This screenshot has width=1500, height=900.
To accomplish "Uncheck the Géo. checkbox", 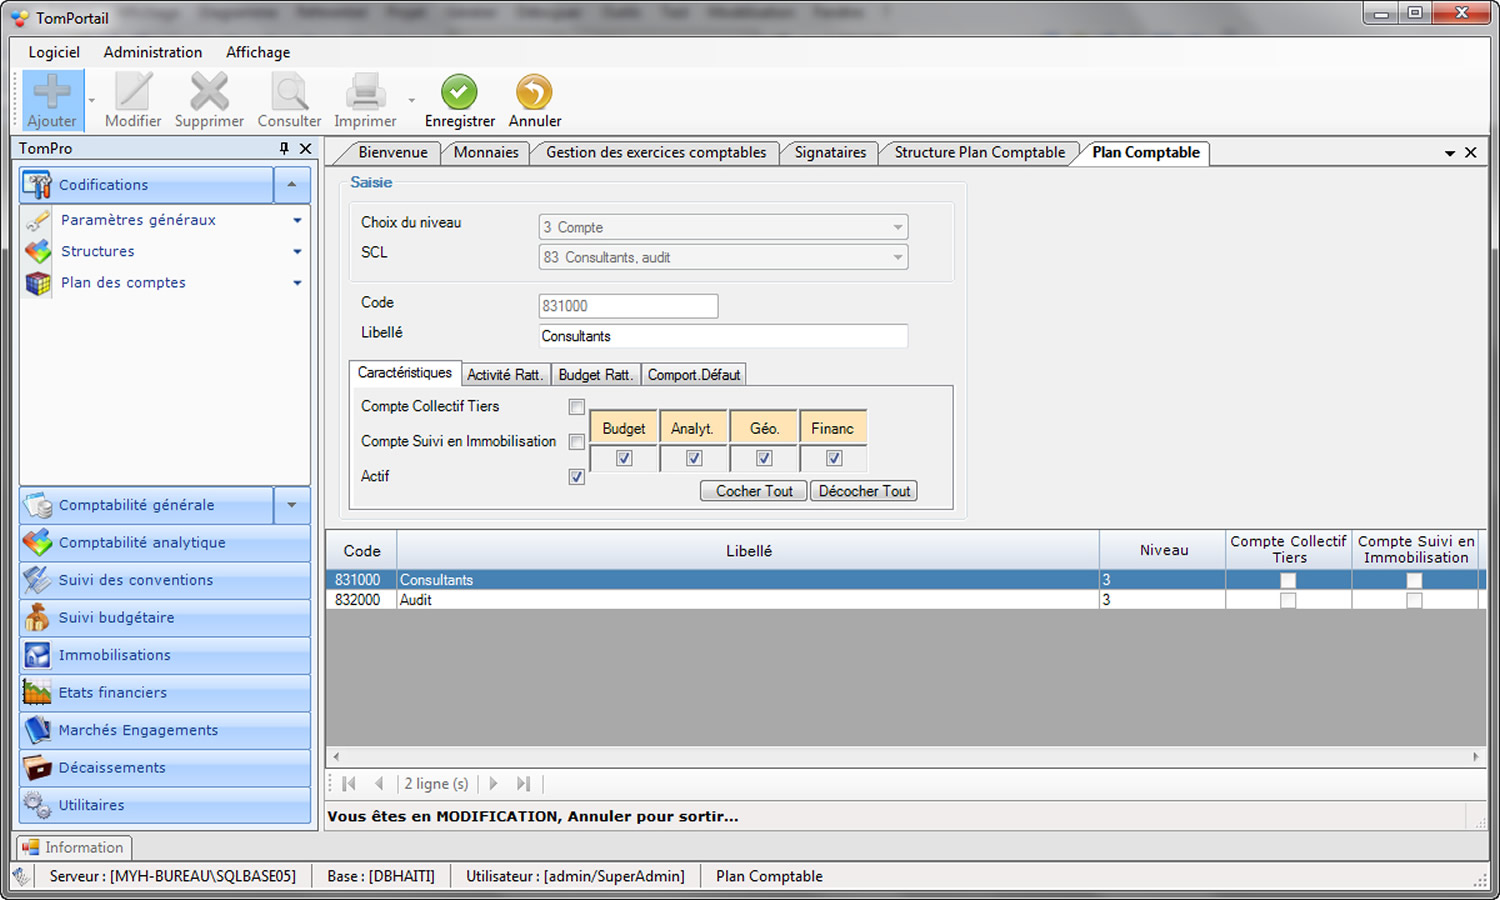I will pyautogui.click(x=764, y=458).
